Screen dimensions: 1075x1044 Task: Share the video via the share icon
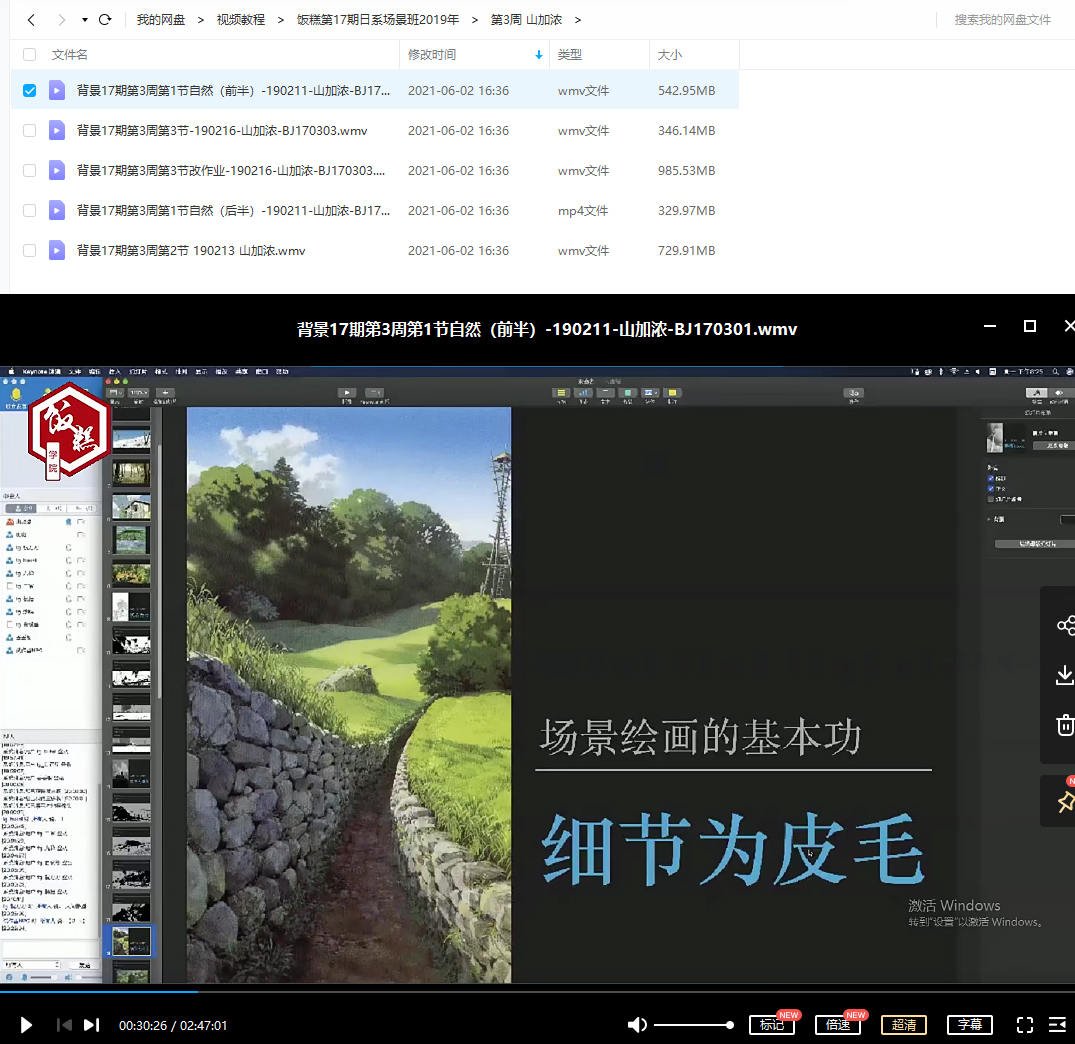(1065, 625)
